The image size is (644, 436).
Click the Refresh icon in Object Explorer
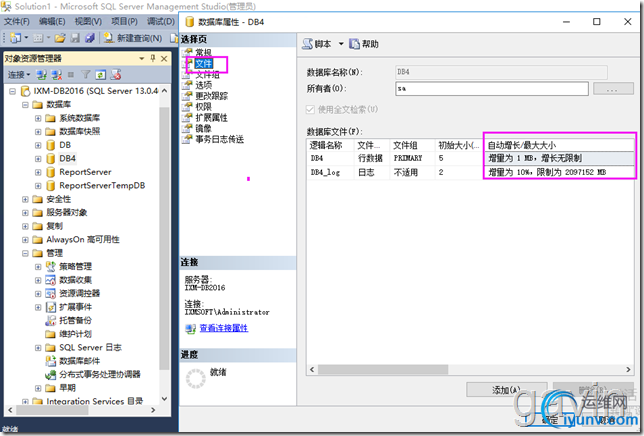coord(101,75)
